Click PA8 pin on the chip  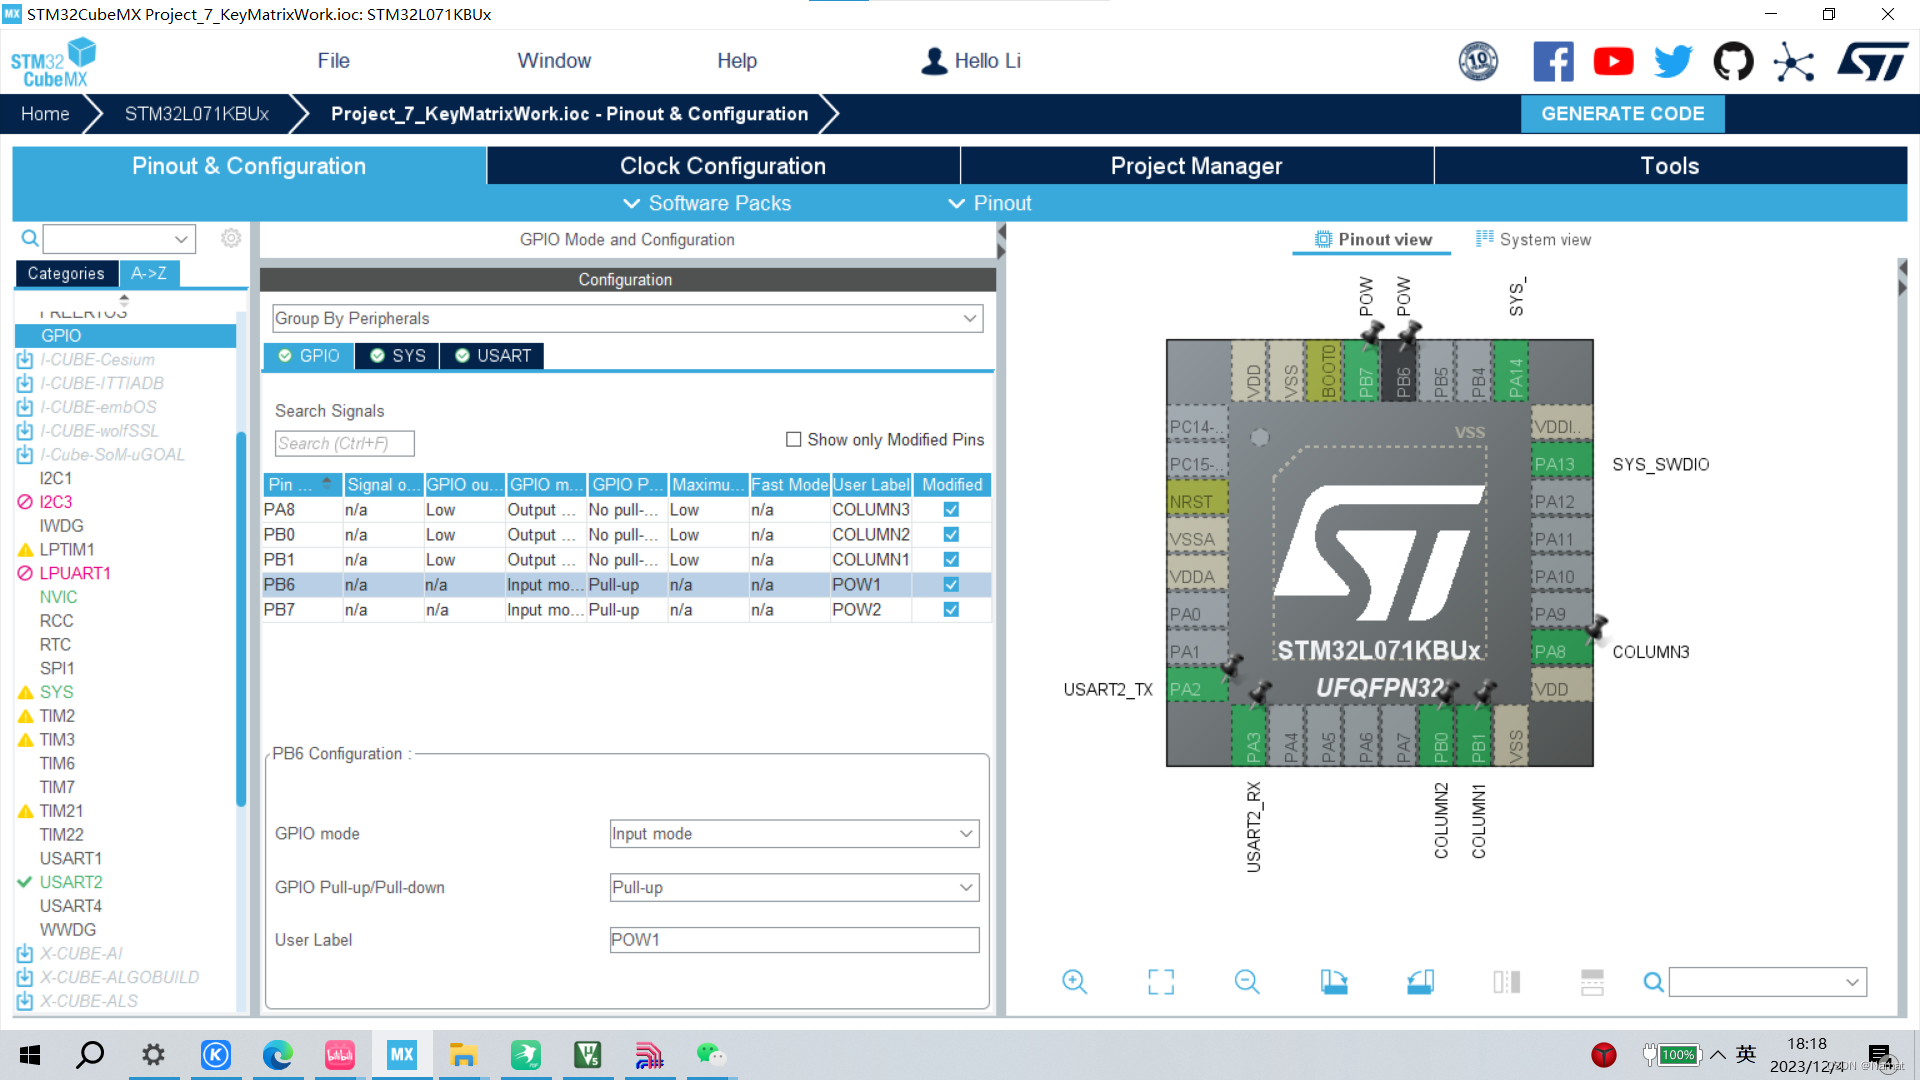[x=1561, y=652]
